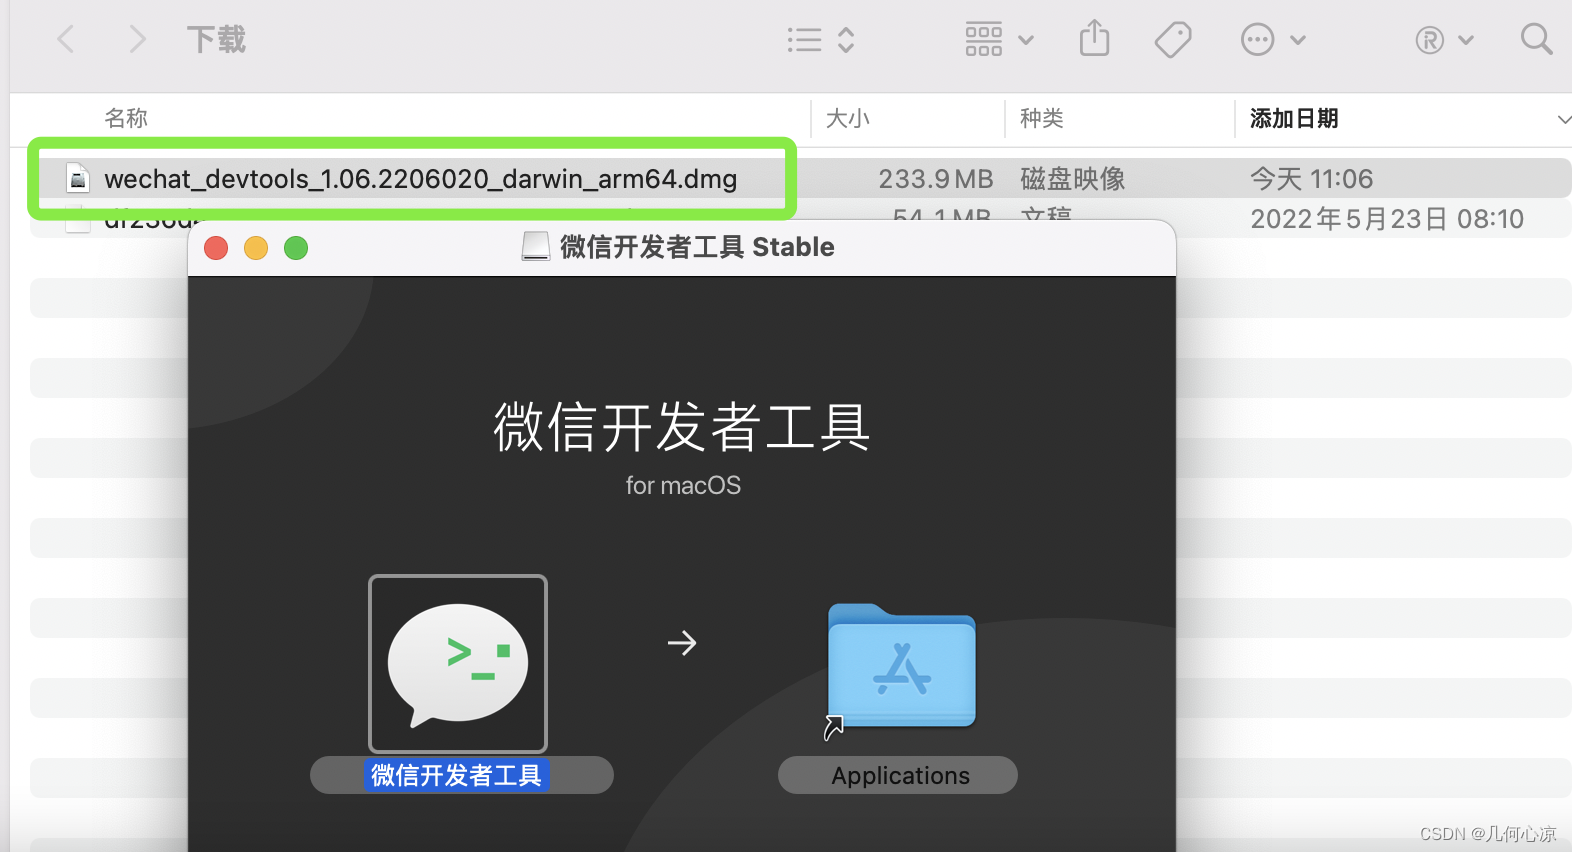Minimize the 微信开发者工具 Stable window
This screenshot has height=852, width=1572.
(x=256, y=248)
